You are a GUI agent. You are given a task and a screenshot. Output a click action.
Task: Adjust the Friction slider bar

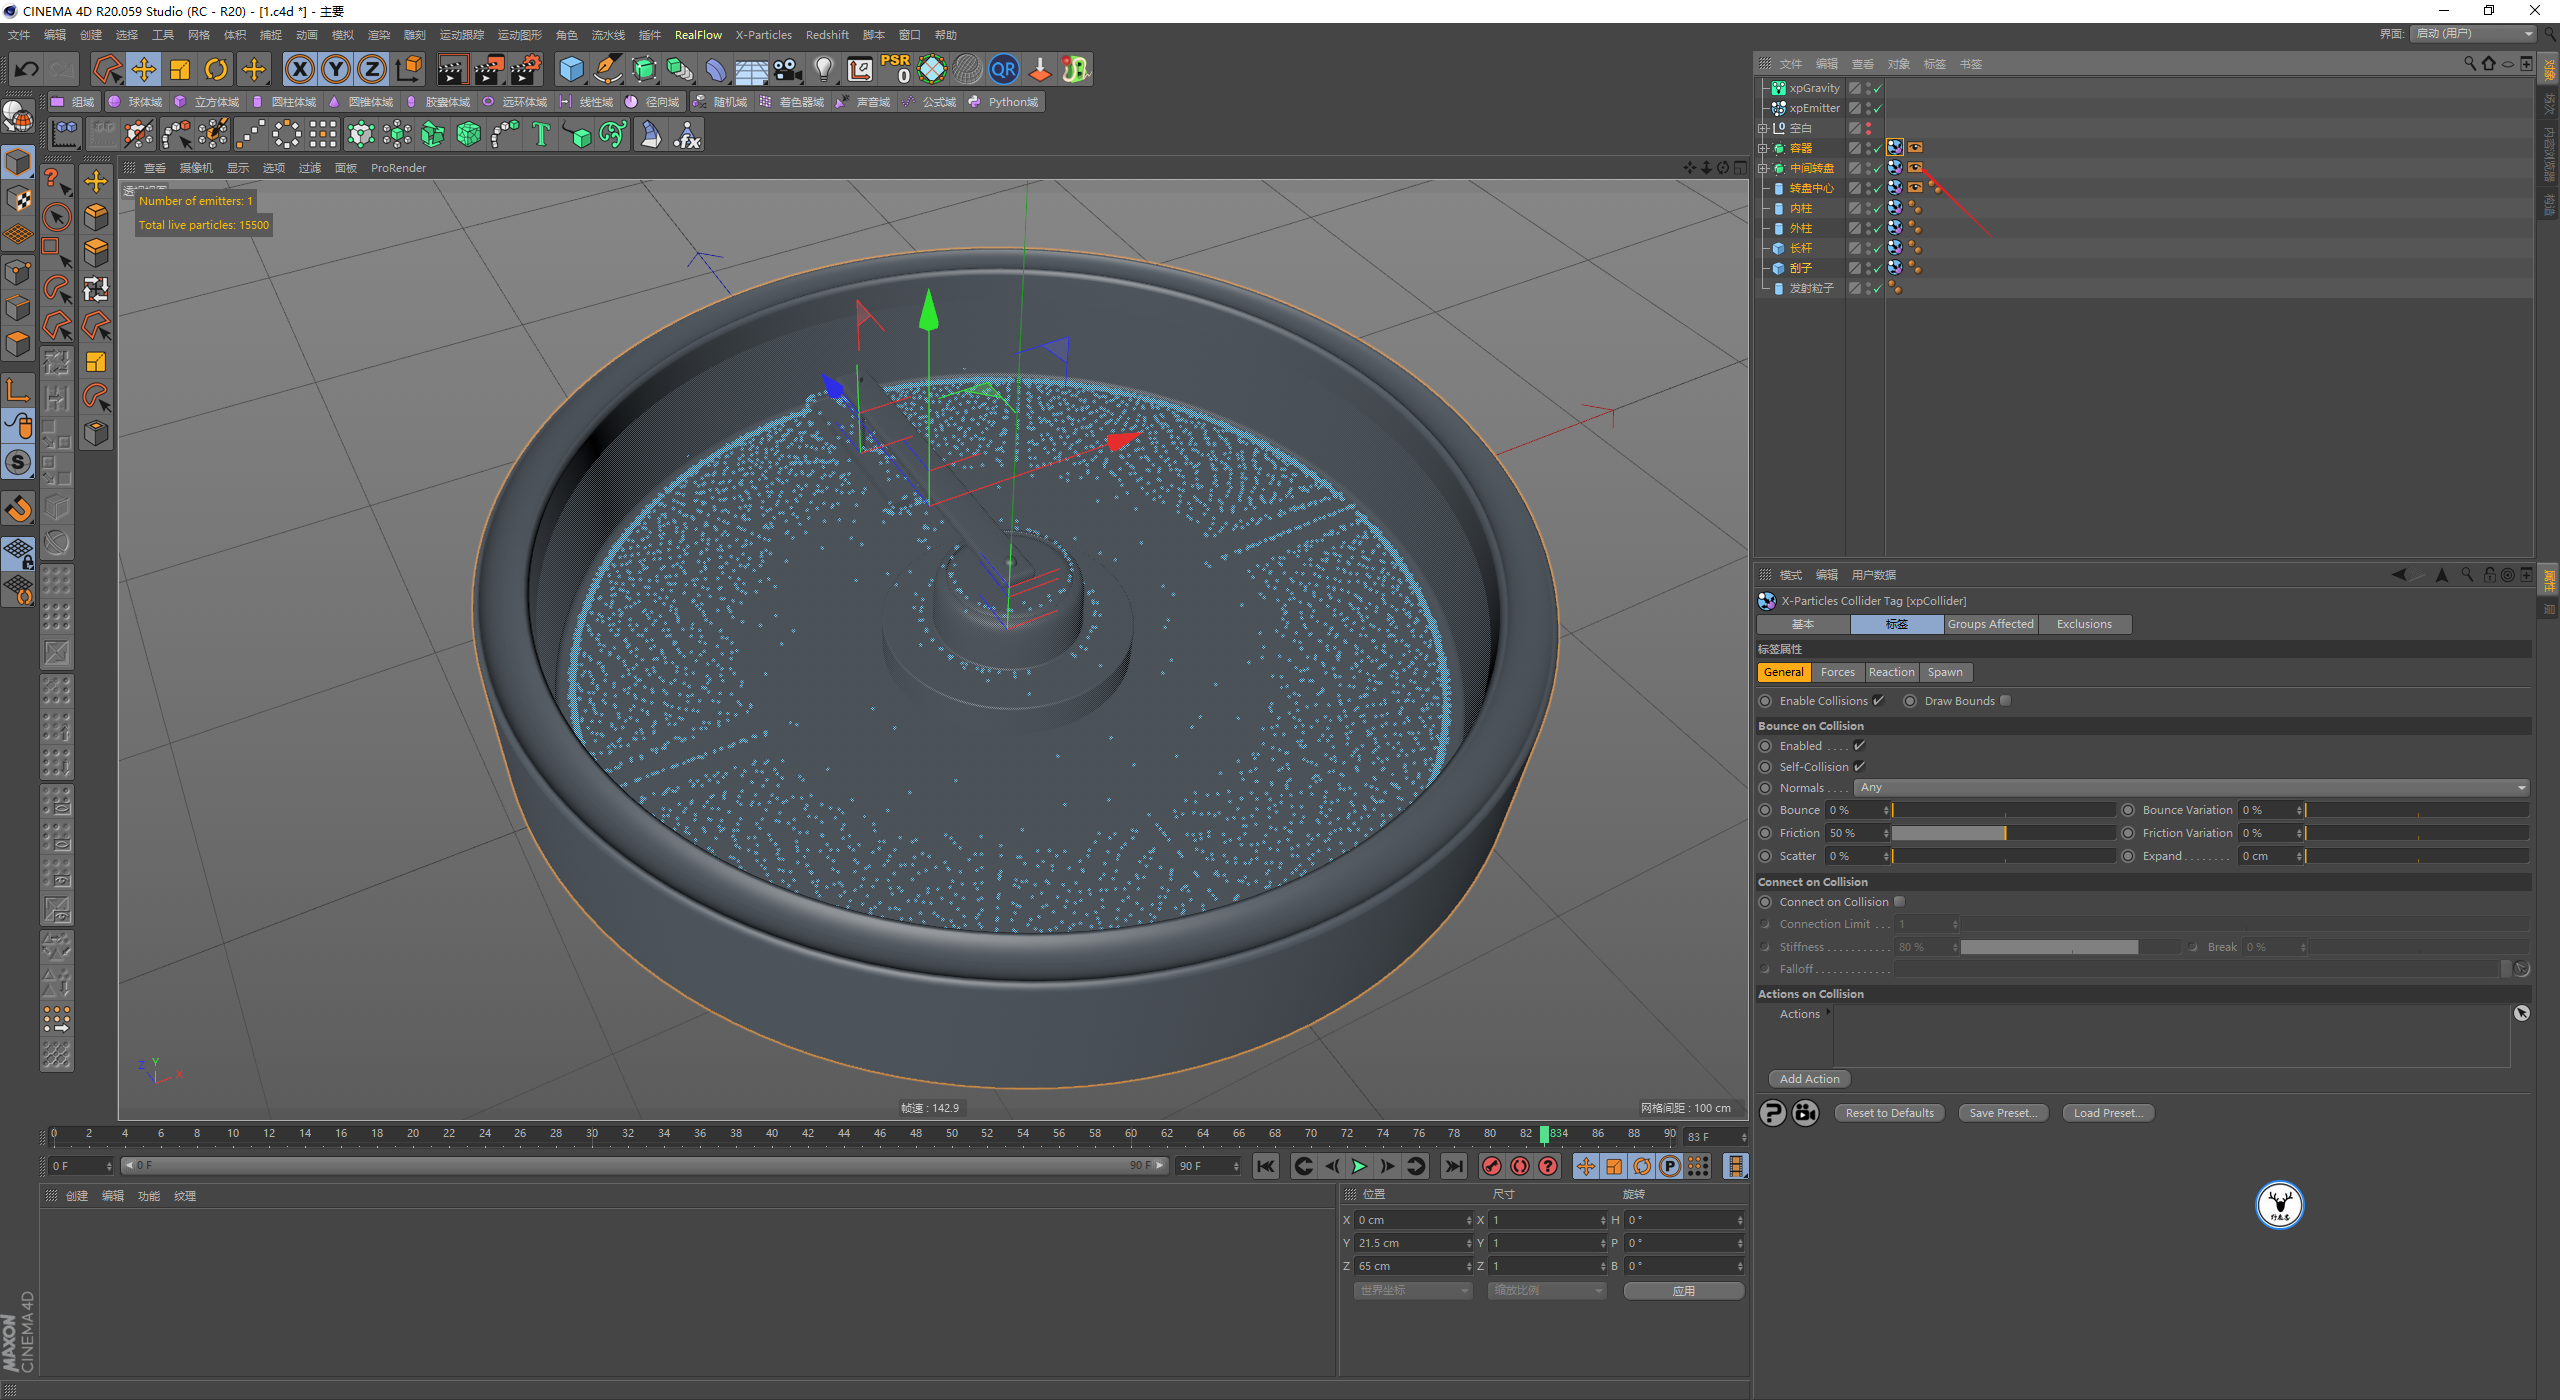click(2003, 833)
